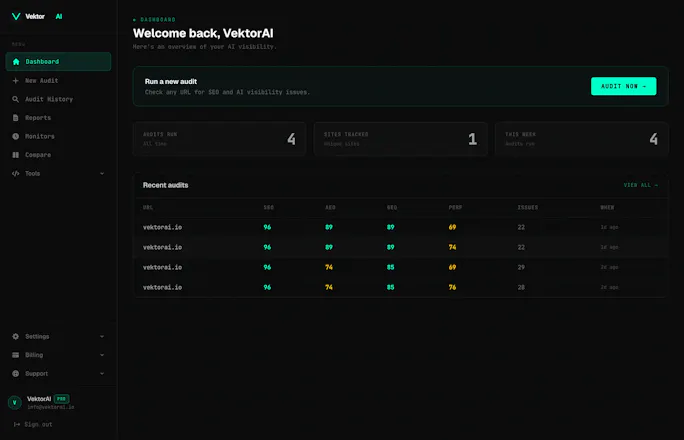Image resolution: width=684 pixels, height=440 pixels.
Task: Click the Tools menu label
Action: [x=33, y=174]
